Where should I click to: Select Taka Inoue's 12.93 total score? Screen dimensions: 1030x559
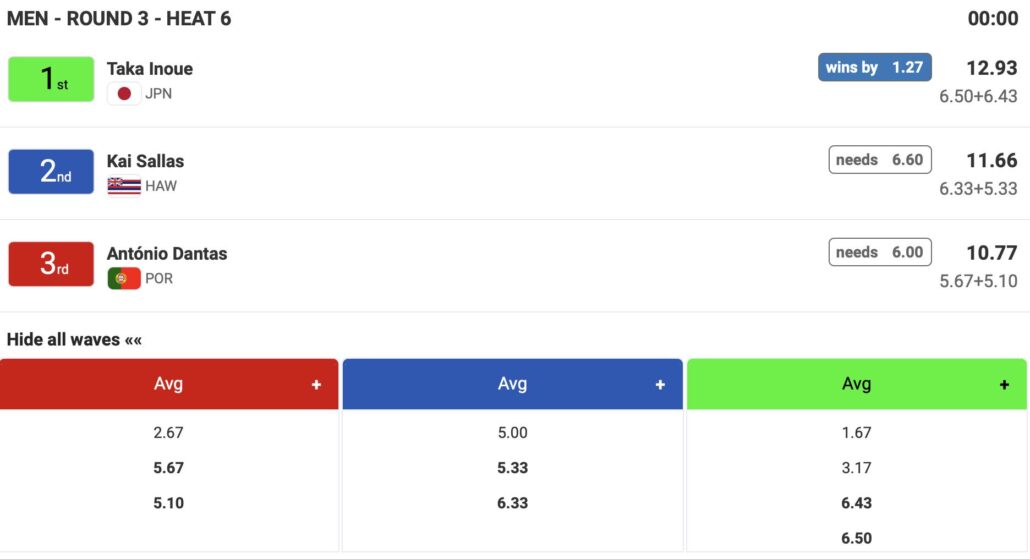[x=992, y=68]
